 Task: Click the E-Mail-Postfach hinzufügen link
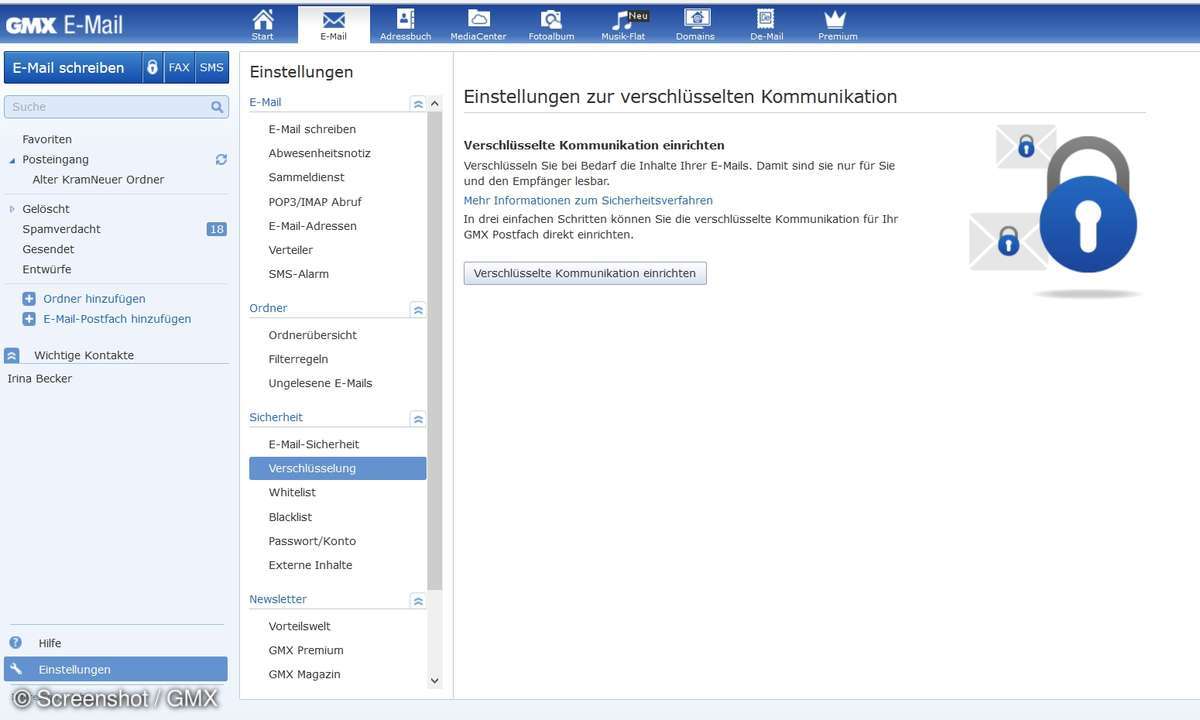tap(117, 319)
